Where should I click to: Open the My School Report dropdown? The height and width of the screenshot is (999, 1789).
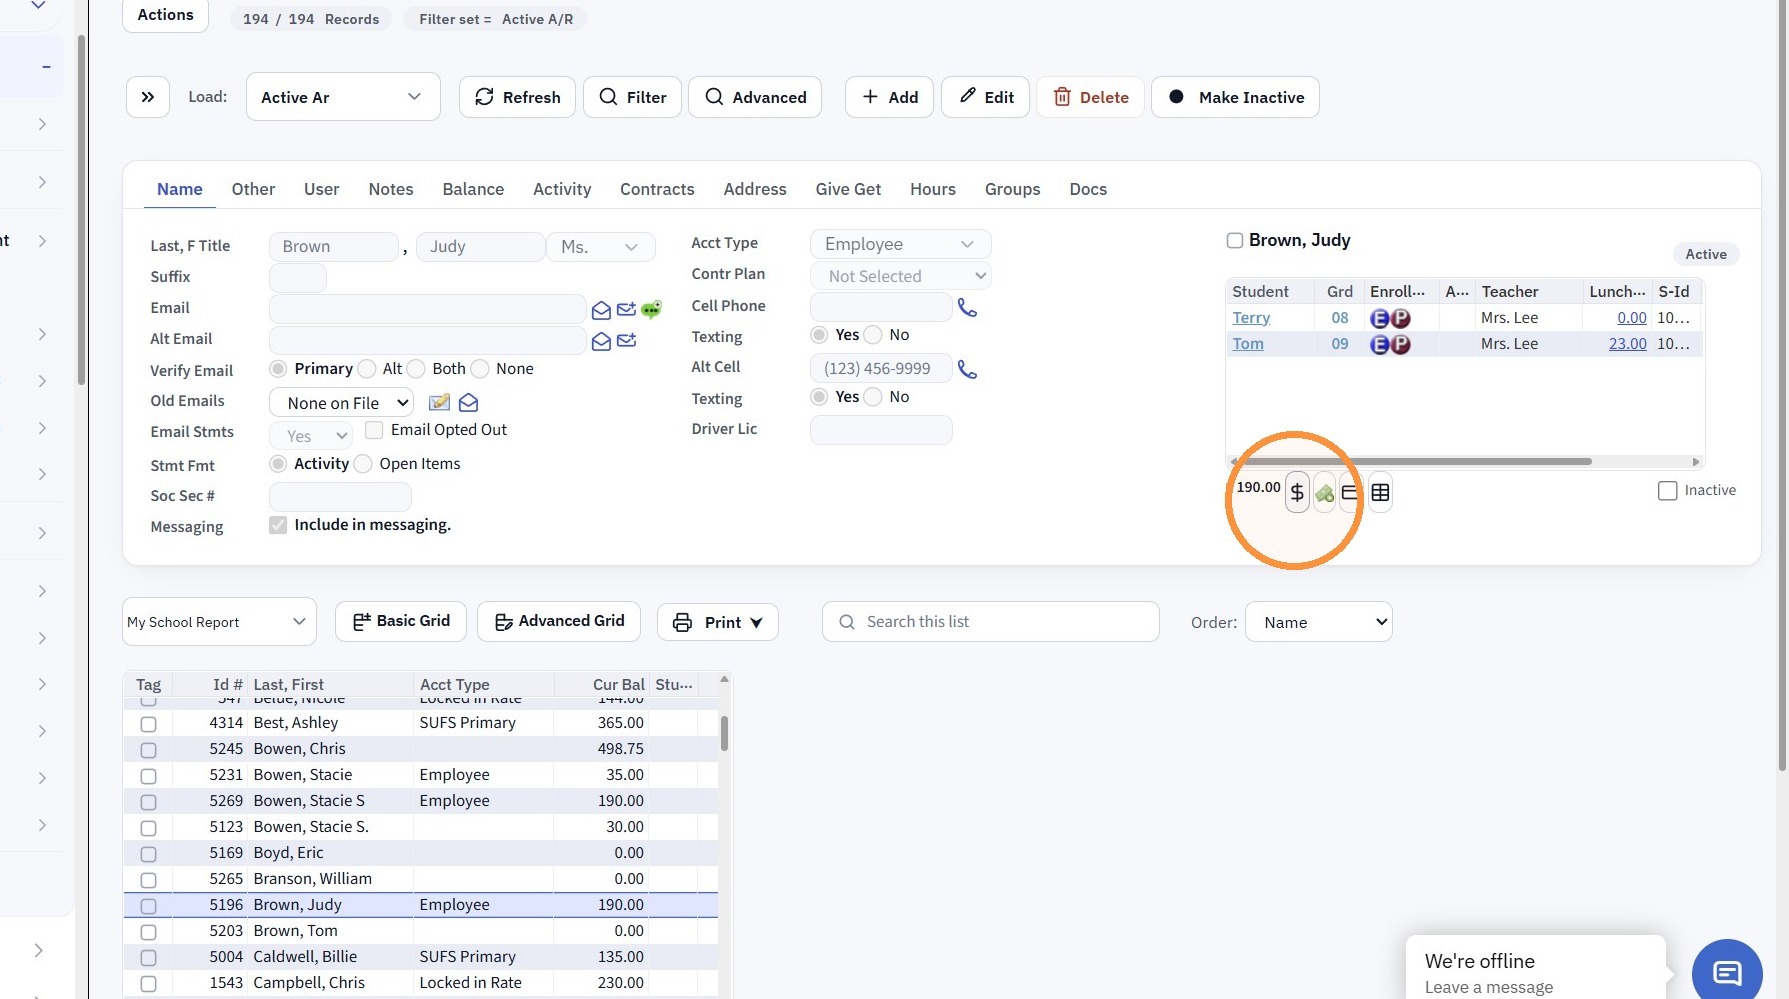(x=219, y=622)
